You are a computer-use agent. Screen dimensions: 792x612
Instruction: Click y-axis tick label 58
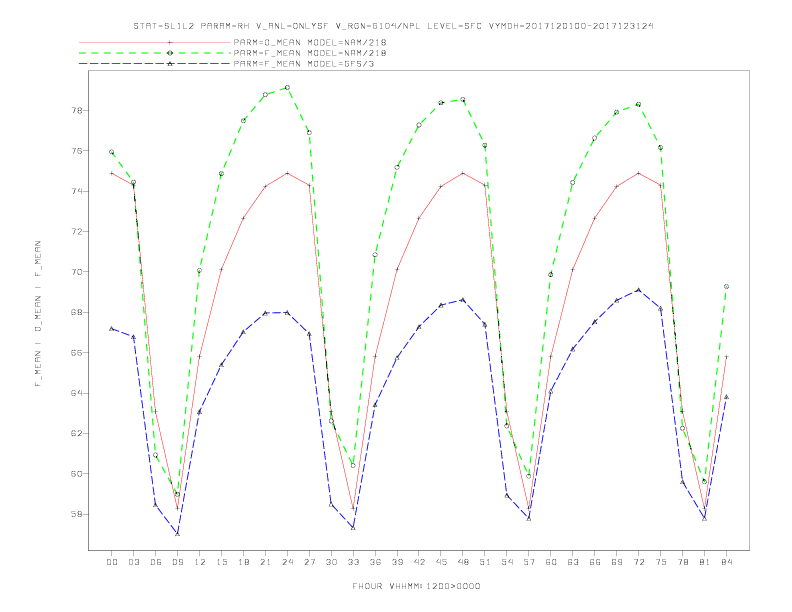click(x=77, y=515)
